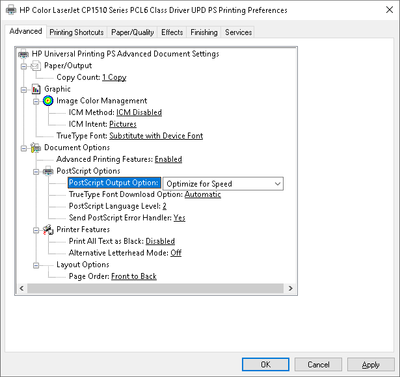
Task: Click the horizontal scrollbar track
Action: click(x=155, y=288)
